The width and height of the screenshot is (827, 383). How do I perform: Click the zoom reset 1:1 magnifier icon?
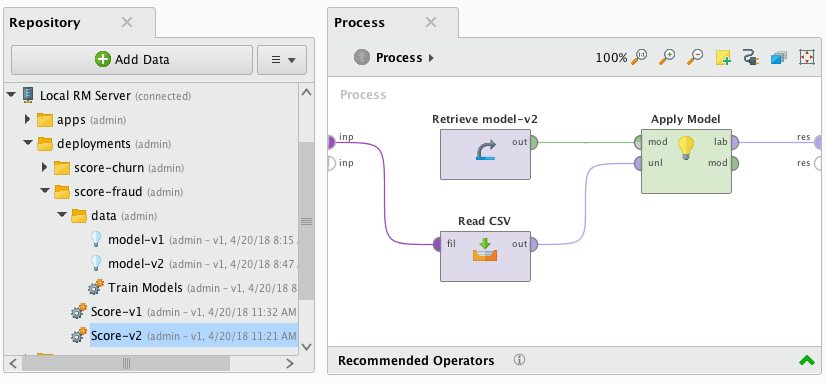coord(639,57)
